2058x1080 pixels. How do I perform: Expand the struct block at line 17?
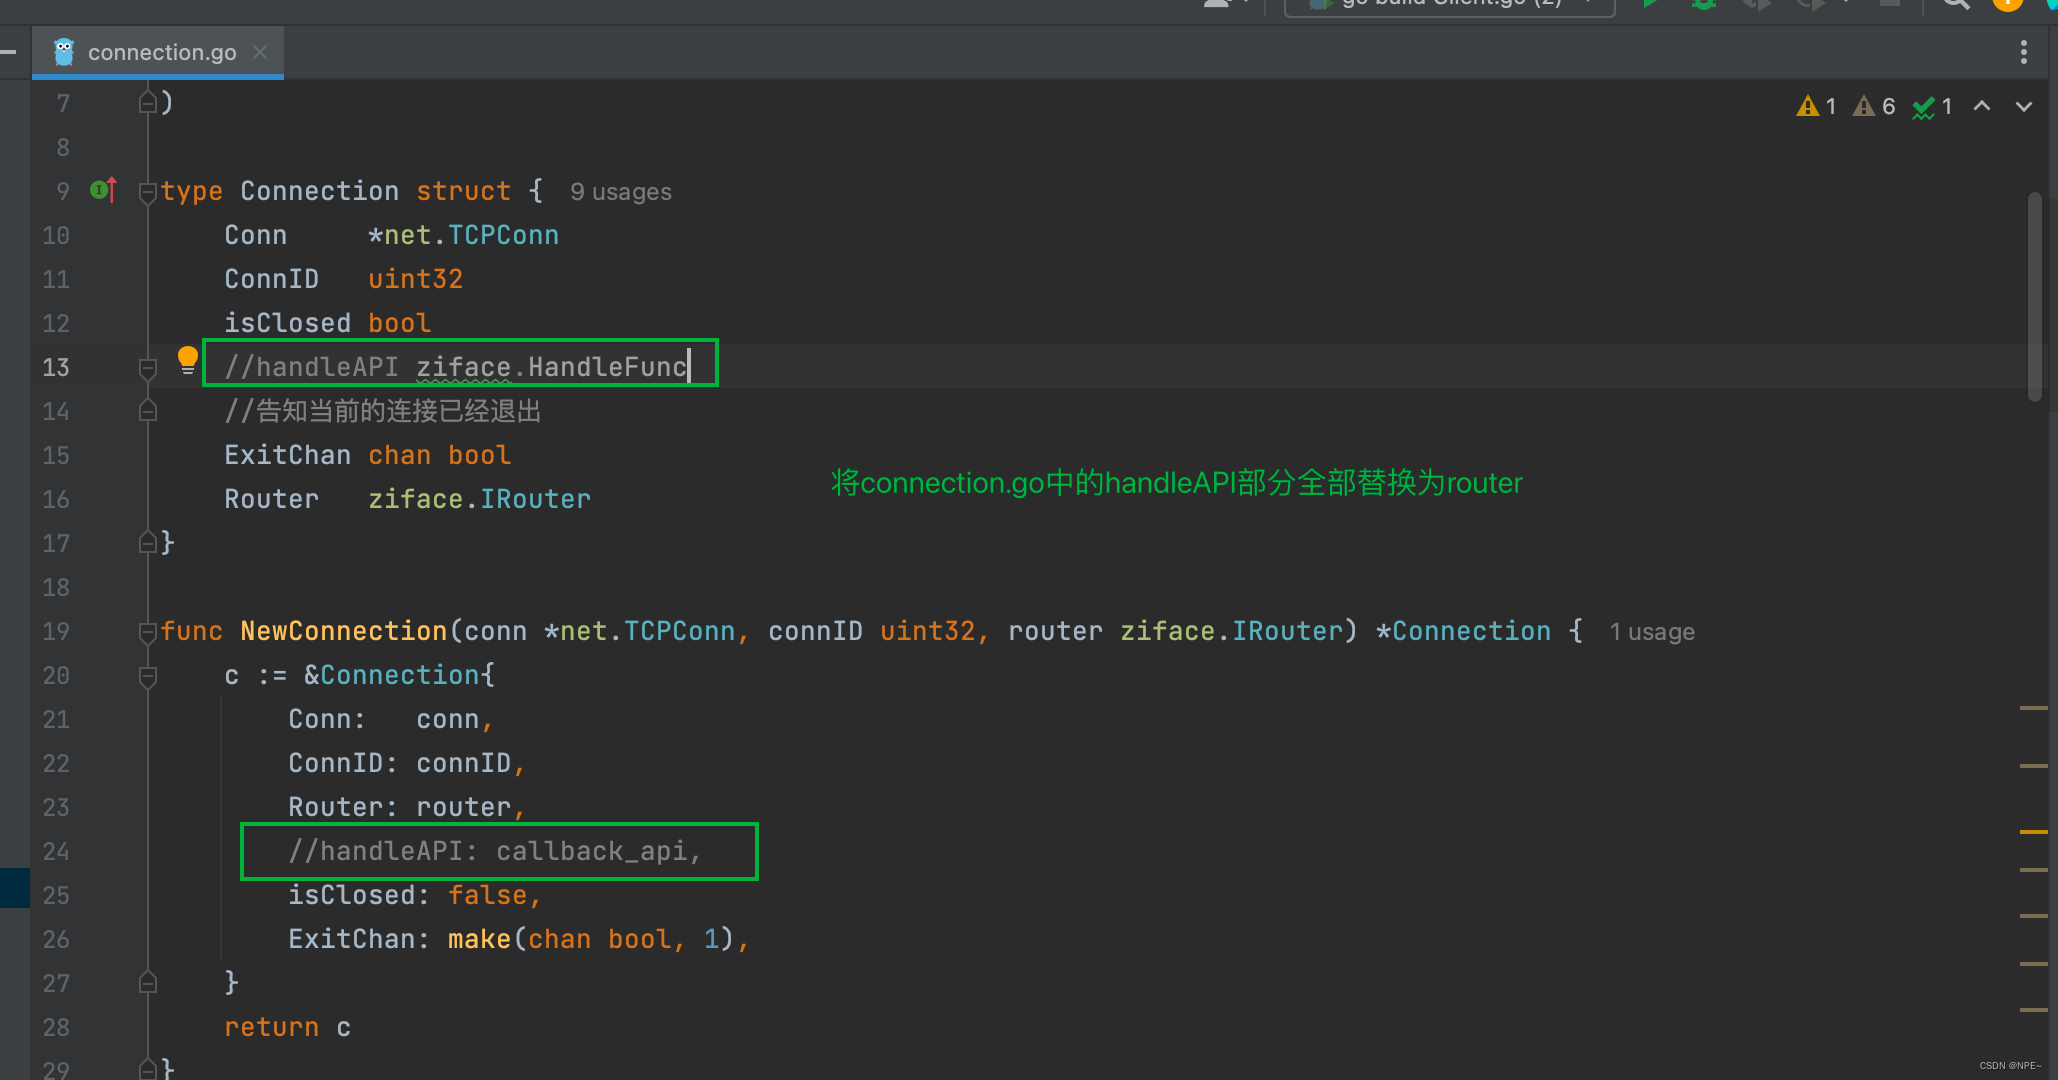tap(147, 542)
